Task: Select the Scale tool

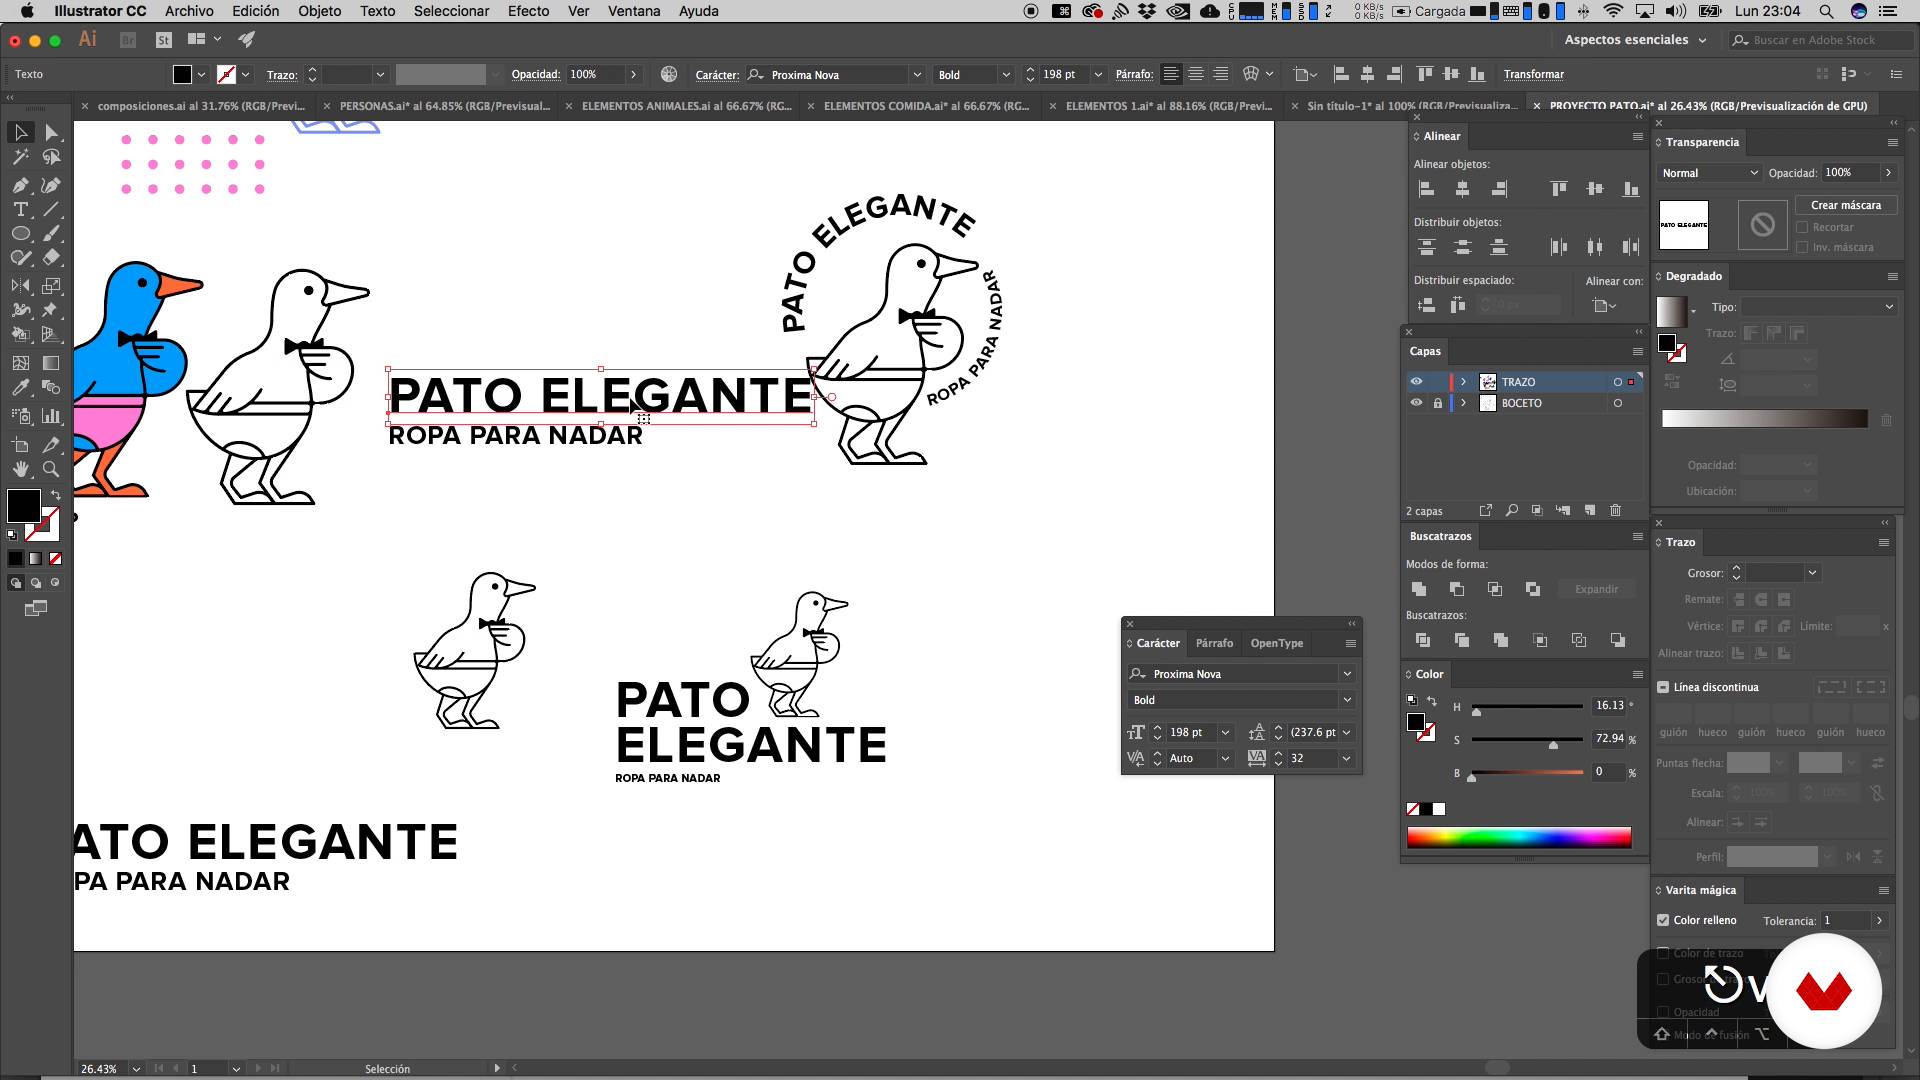Action: tap(51, 286)
